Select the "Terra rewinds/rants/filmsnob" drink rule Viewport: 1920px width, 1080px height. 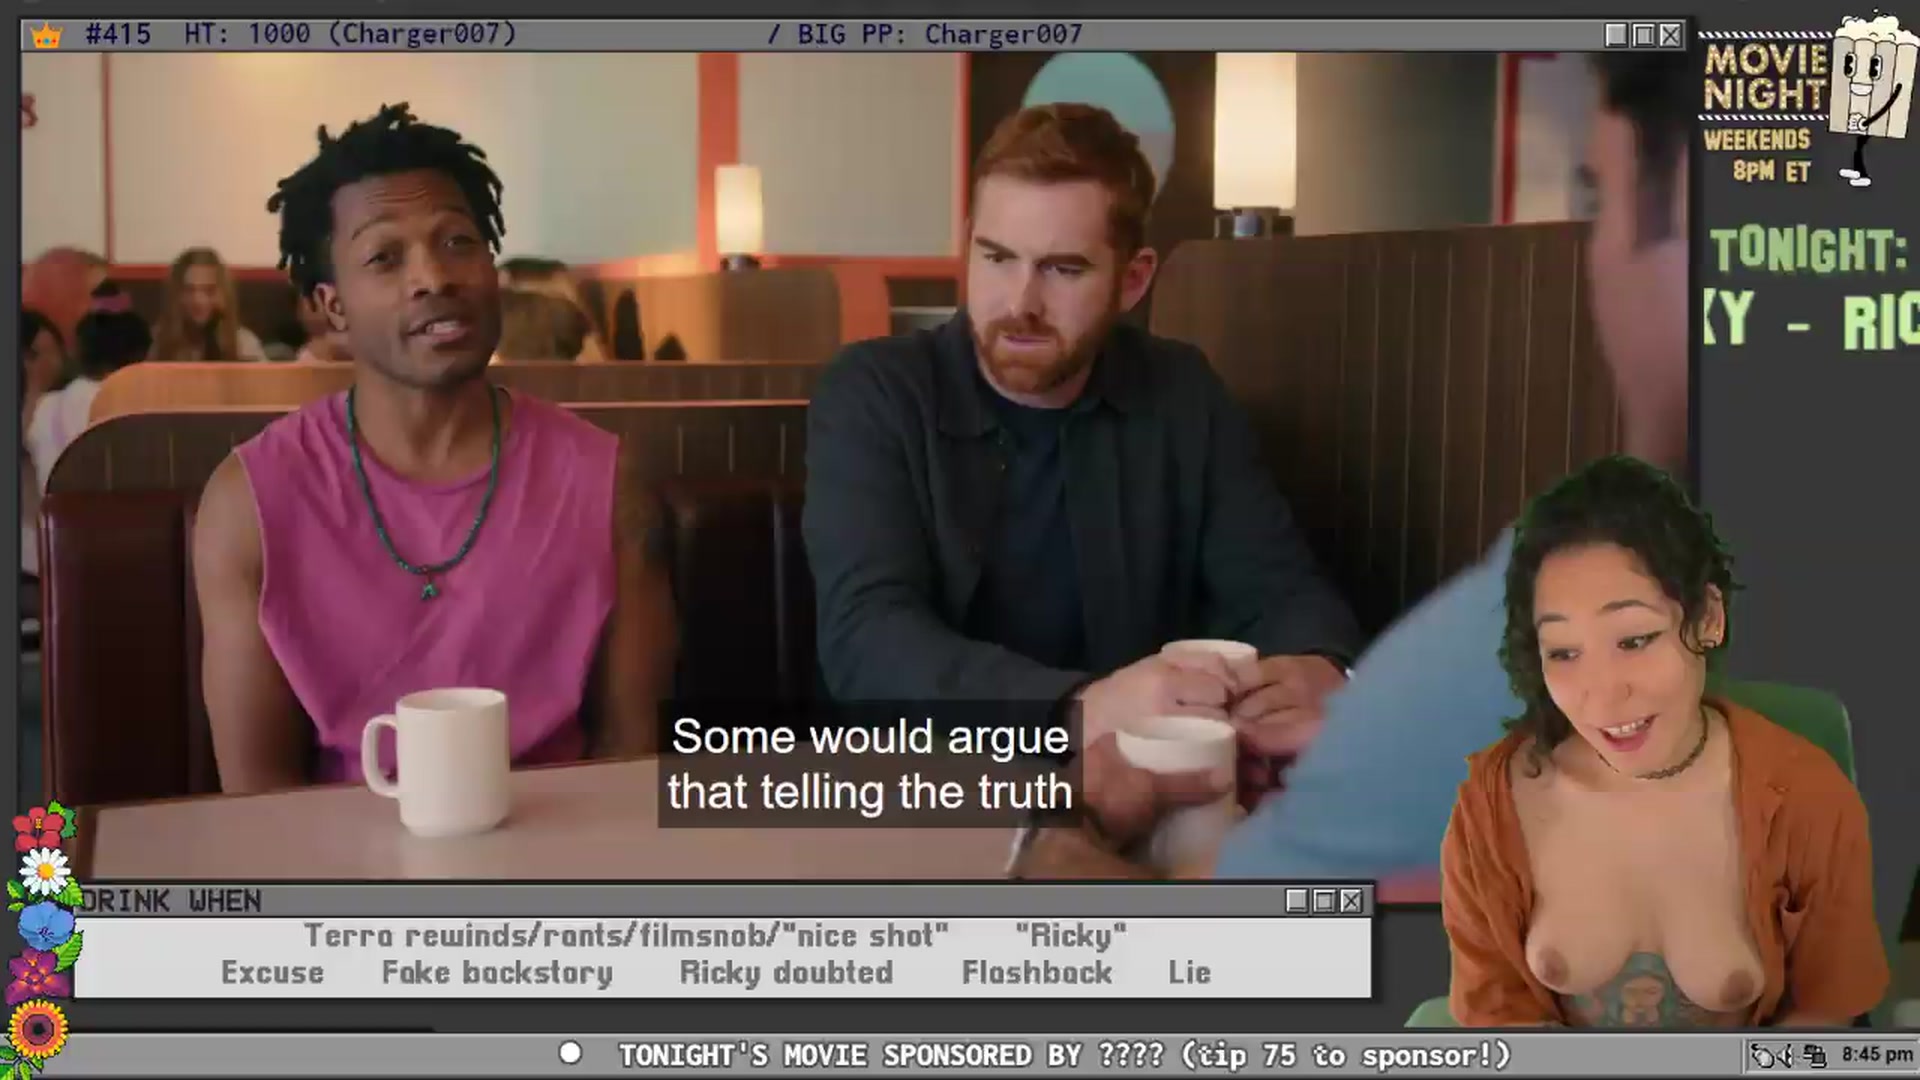tap(626, 935)
